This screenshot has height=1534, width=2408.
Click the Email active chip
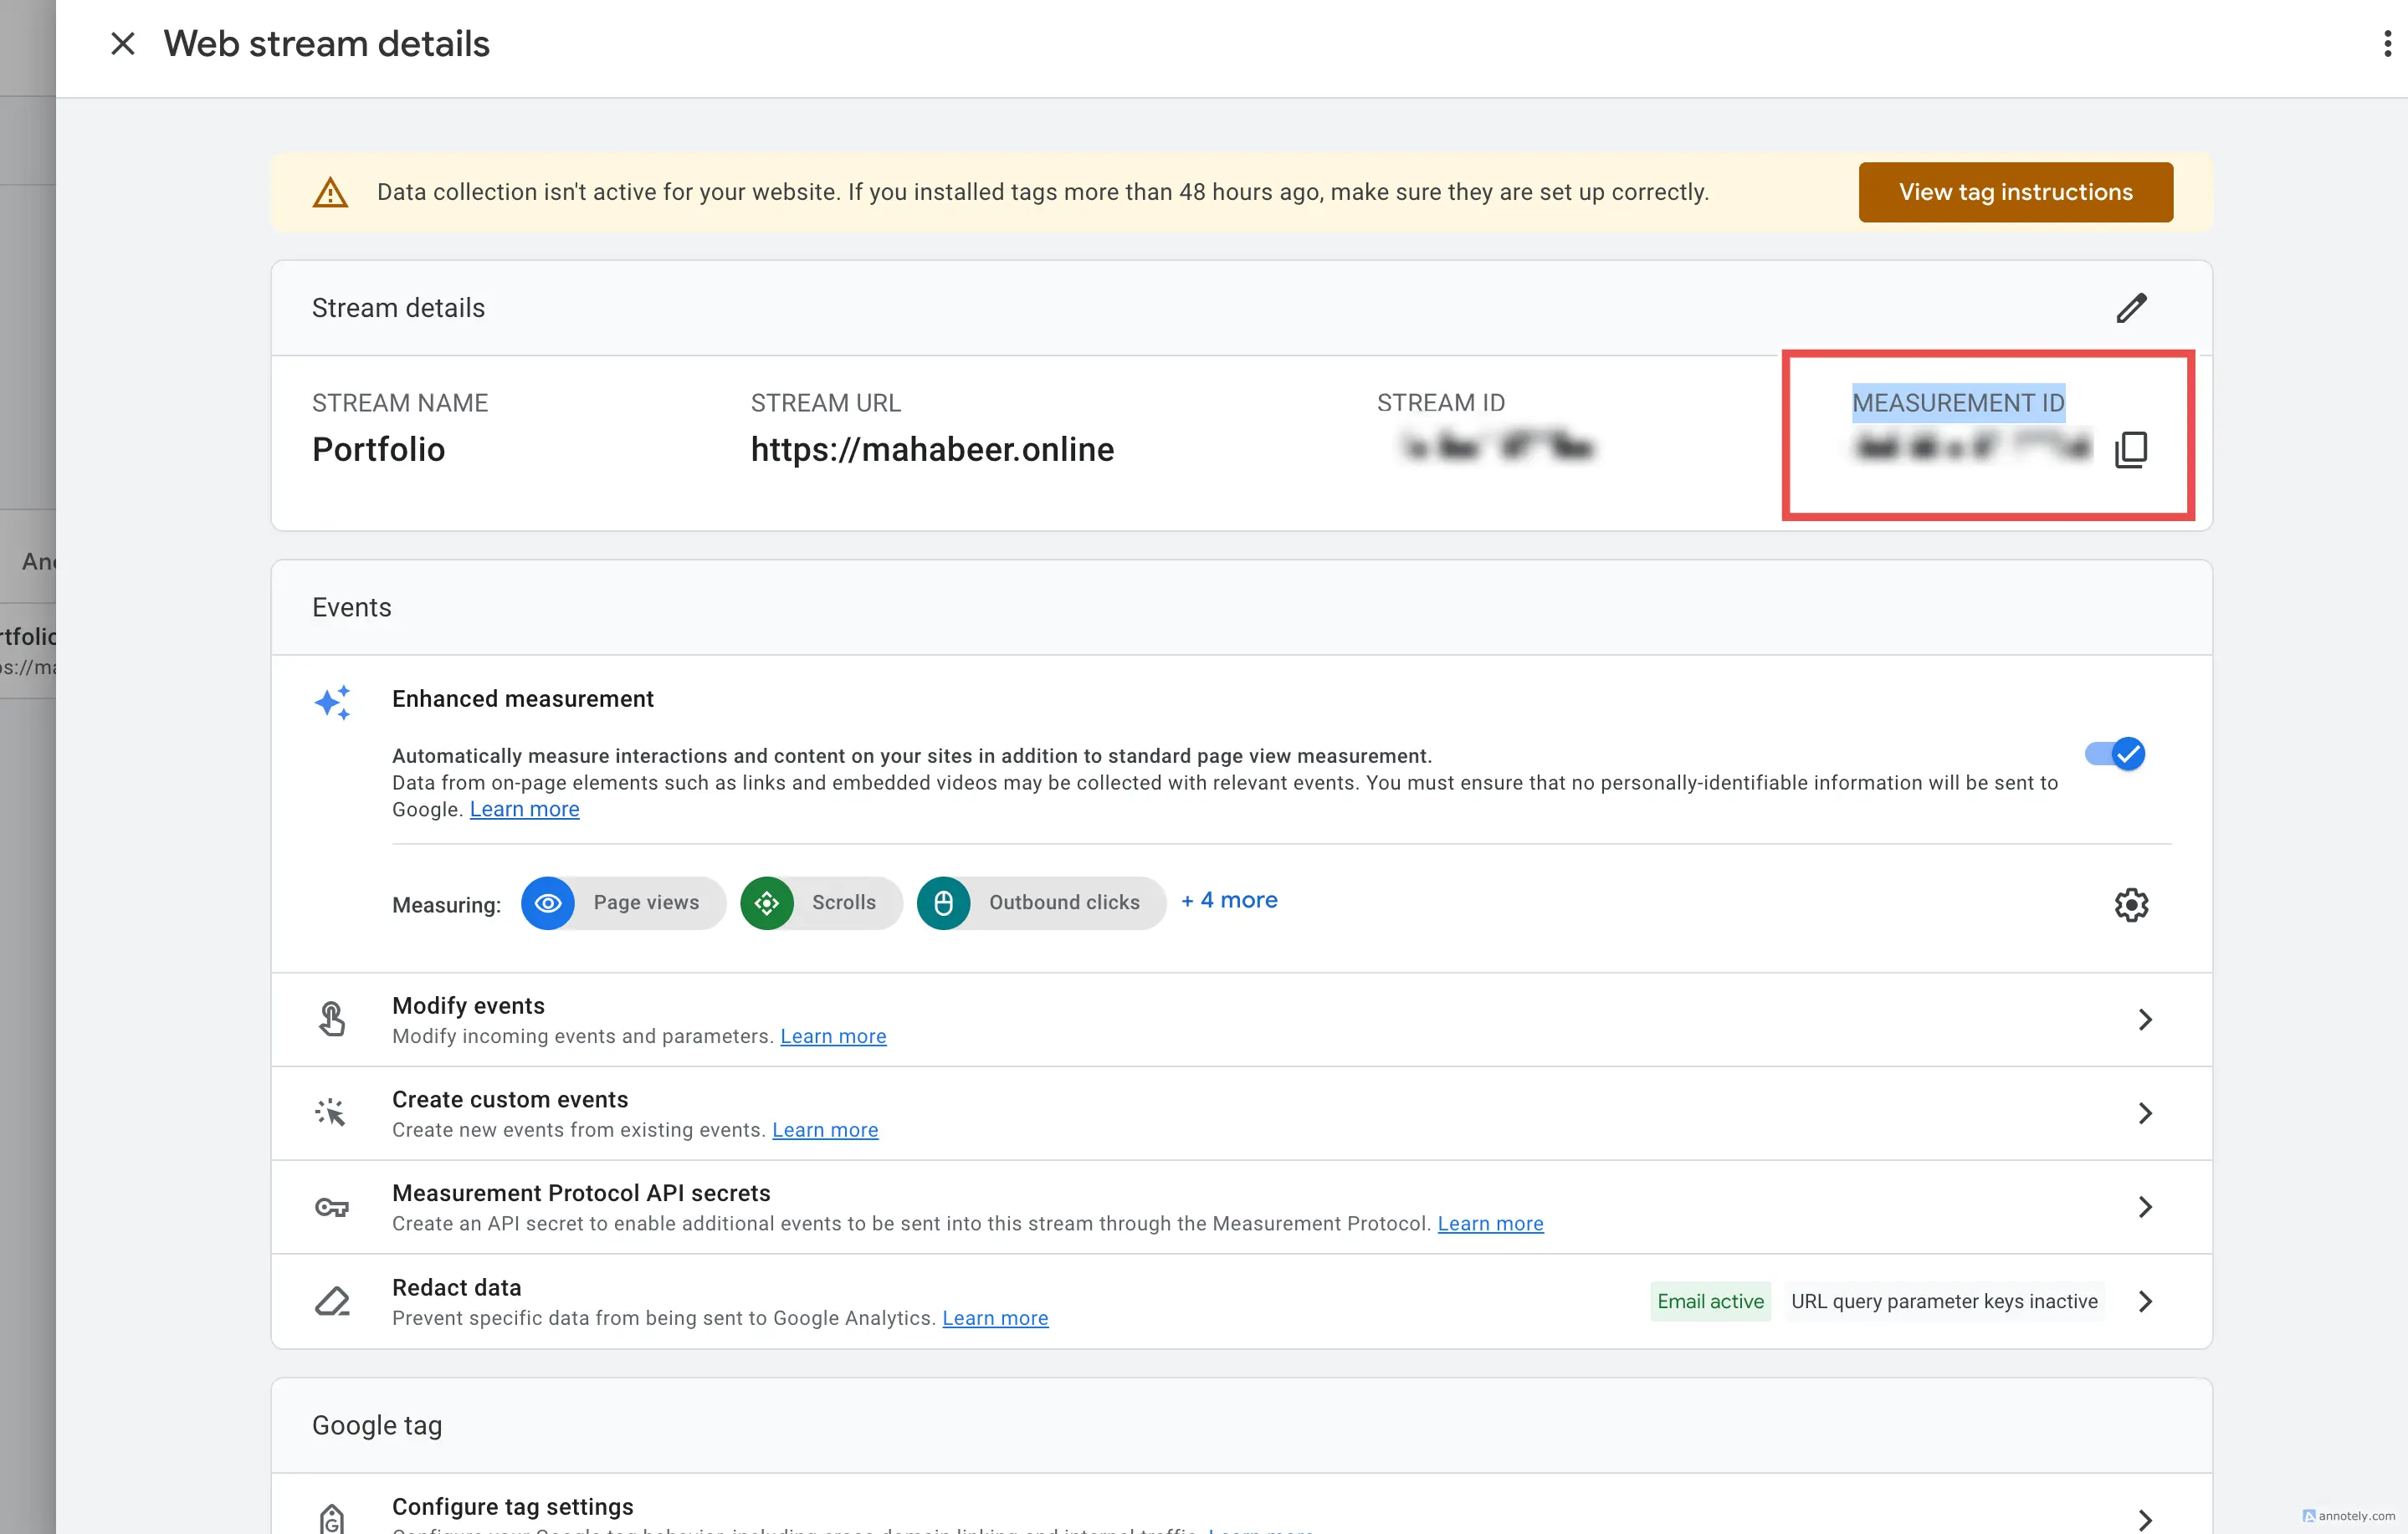[x=1709, y=1300]
